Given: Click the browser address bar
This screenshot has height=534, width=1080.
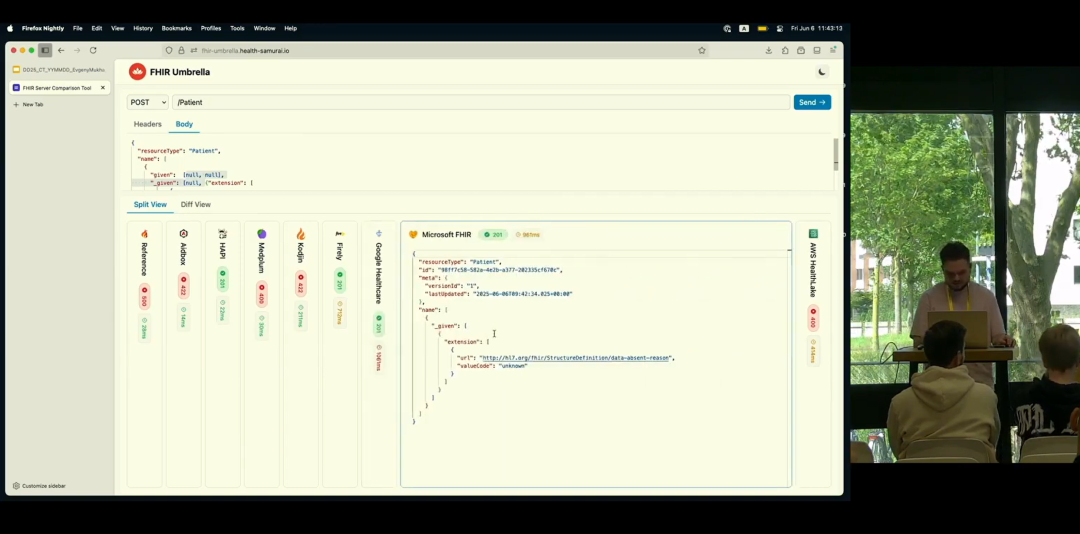Looking at the screenshot, I should [434, 50].
